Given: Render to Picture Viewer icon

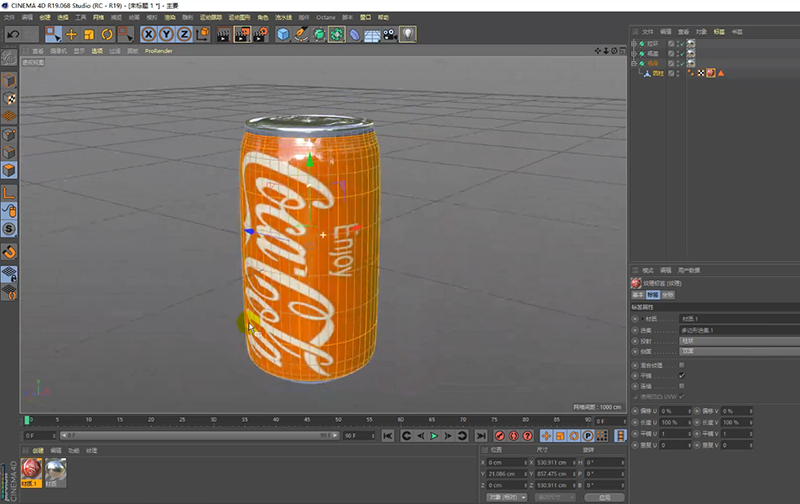Looking at the screenshot, I should point(242,34).
